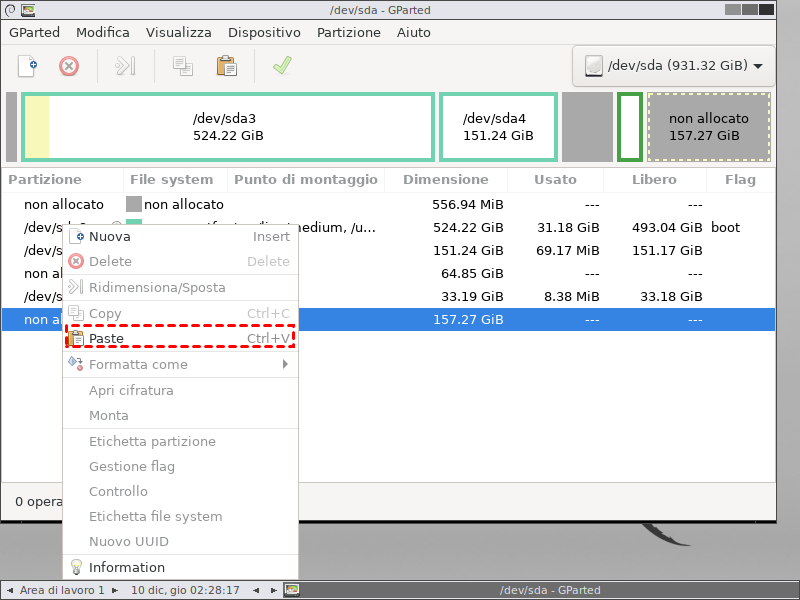Select the small green-bordered partition block
The image size is (800, 600).
pyautogui.click(x=630, y=127)
